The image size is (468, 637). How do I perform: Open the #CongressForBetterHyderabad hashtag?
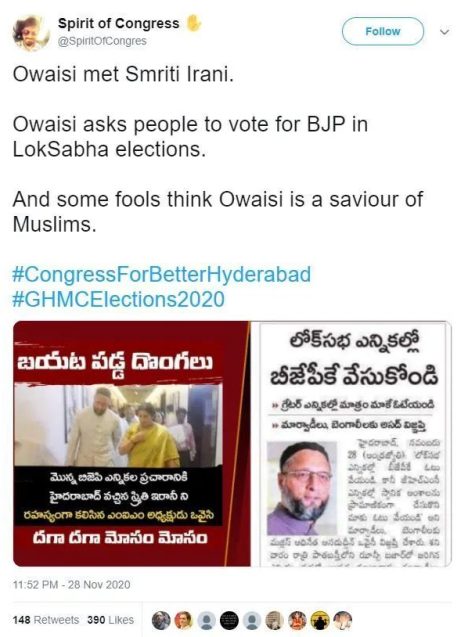[x=162, y=274]
